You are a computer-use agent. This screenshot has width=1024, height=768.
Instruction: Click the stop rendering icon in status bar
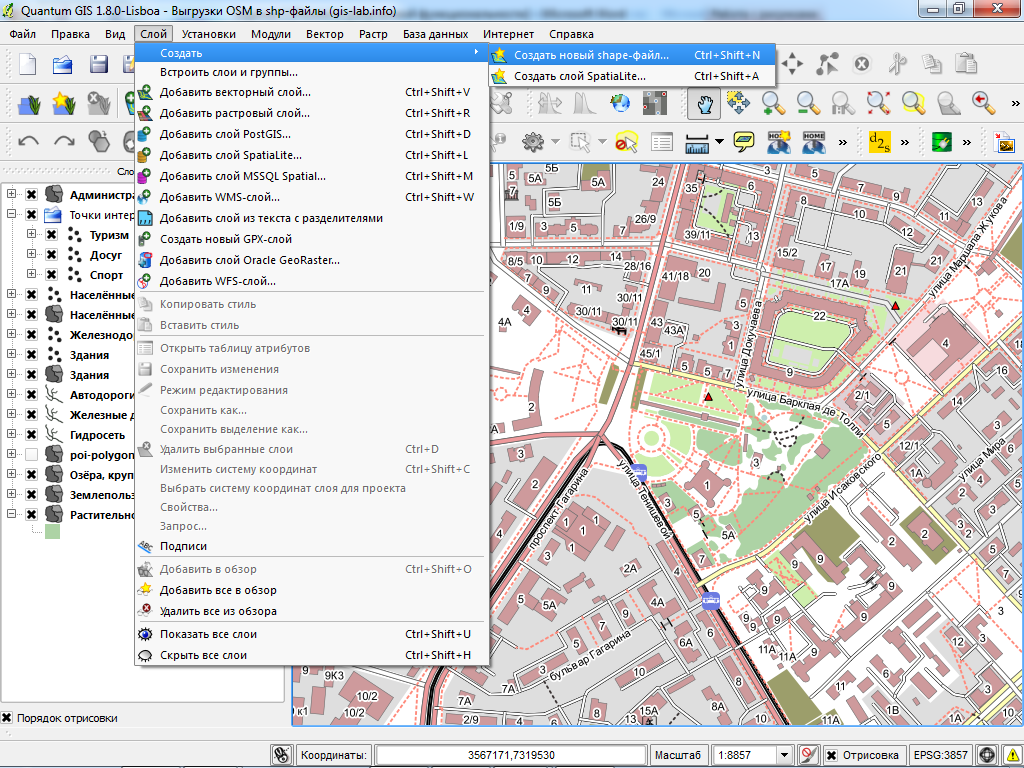[x=808, y=755]
